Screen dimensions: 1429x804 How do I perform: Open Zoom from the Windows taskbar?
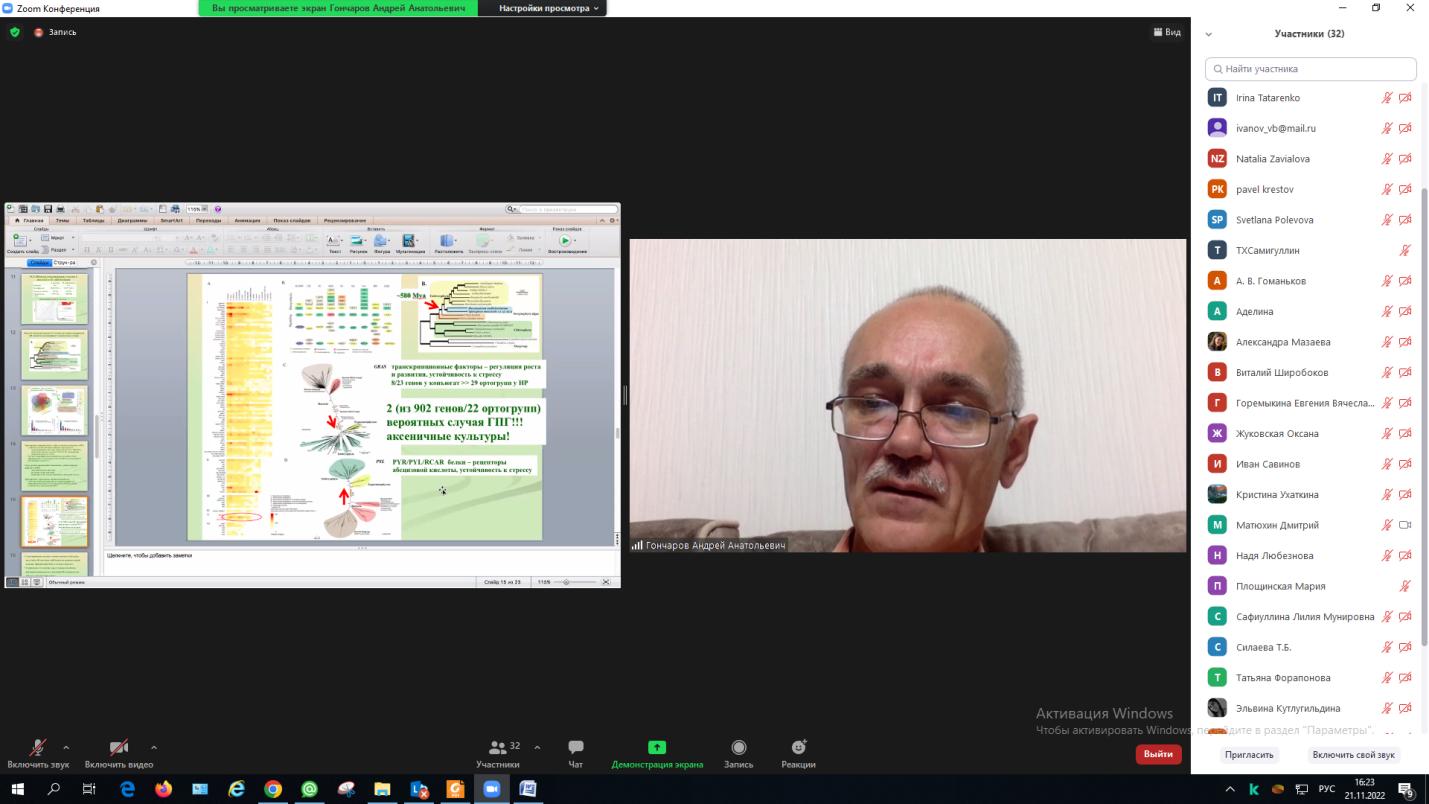coord(491,789)
